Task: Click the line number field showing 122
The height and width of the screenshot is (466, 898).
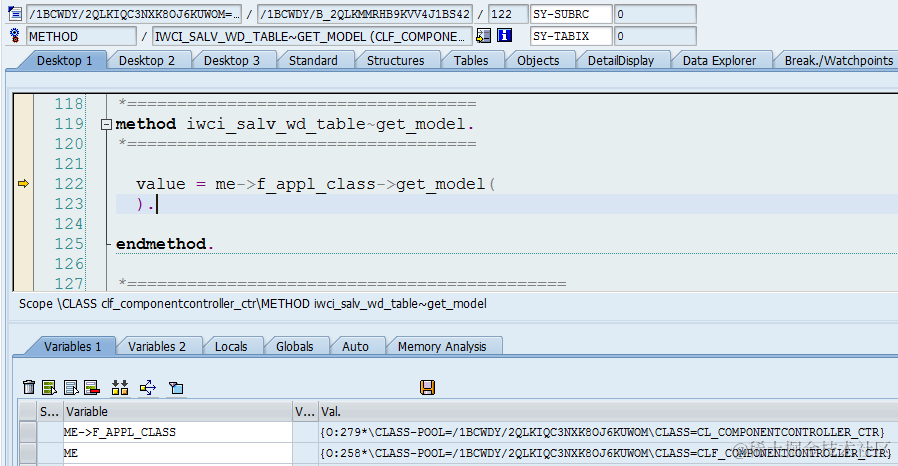Action: [508, 14]
